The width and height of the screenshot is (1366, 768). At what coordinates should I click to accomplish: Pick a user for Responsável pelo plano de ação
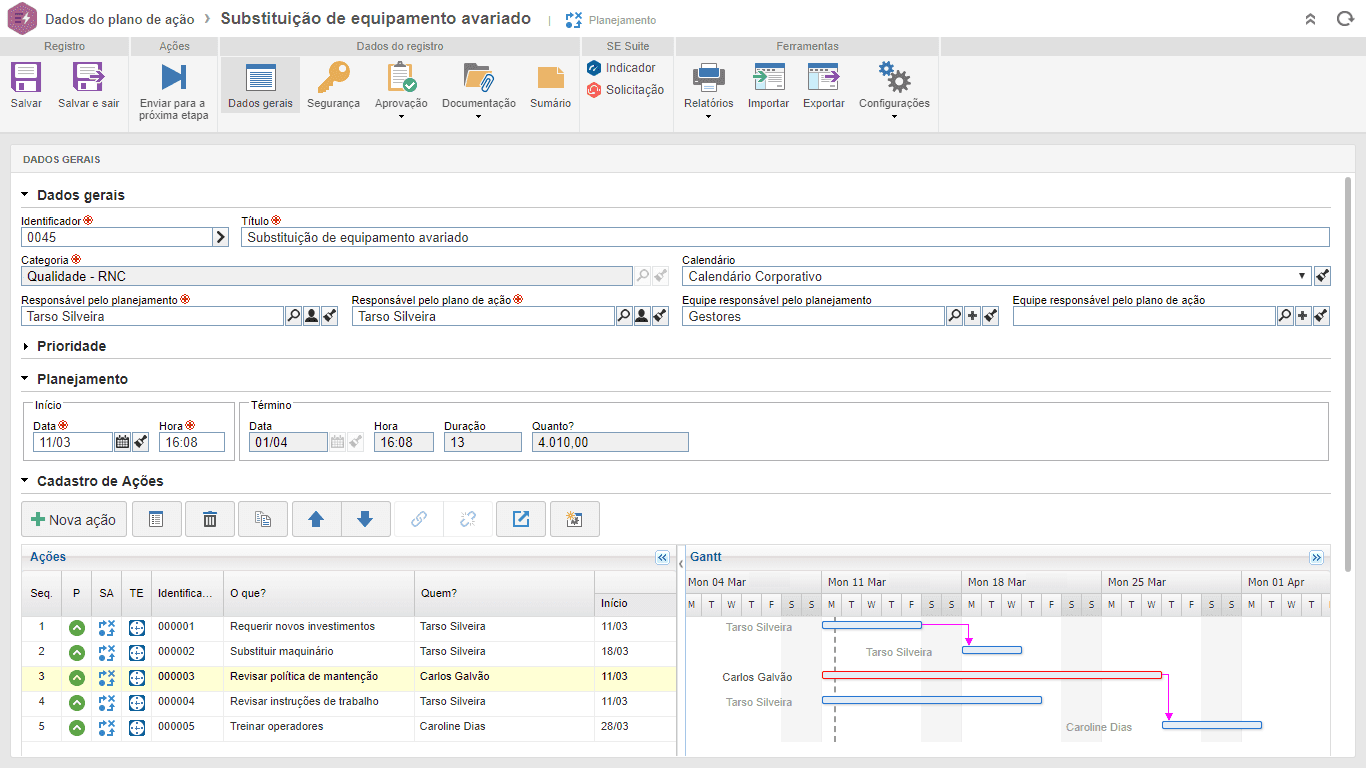(x=642, y=316)
